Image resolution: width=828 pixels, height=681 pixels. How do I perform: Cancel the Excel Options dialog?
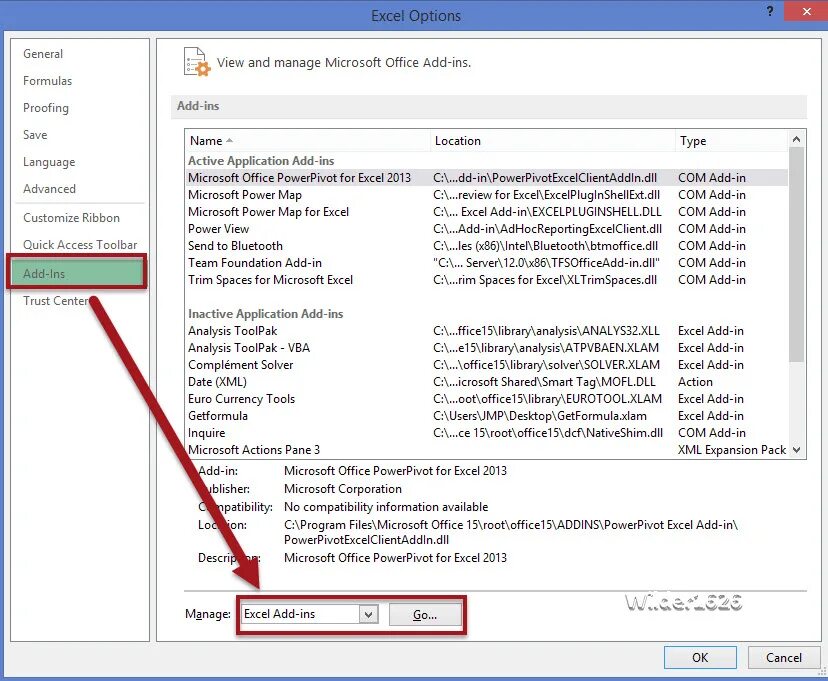click(x=784, y=657)
